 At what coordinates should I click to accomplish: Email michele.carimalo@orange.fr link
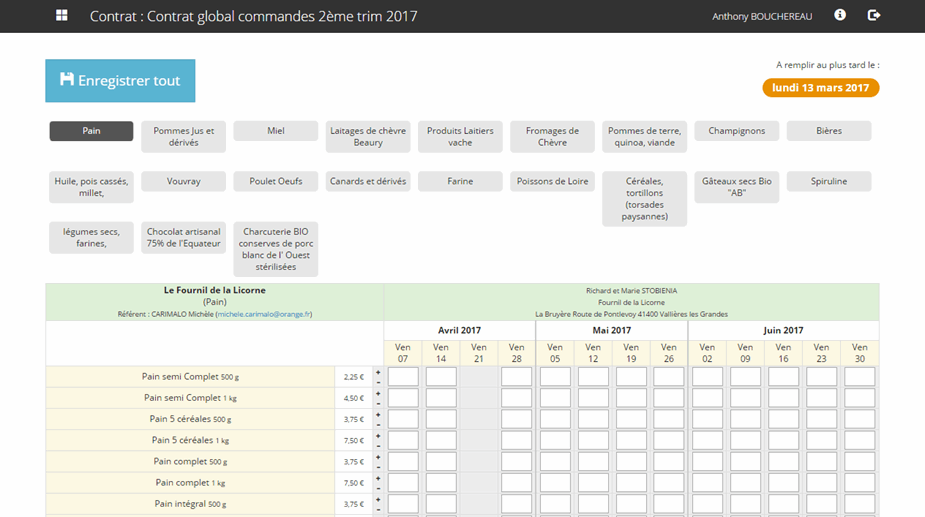pyautogui.click(x=264, y=314)
